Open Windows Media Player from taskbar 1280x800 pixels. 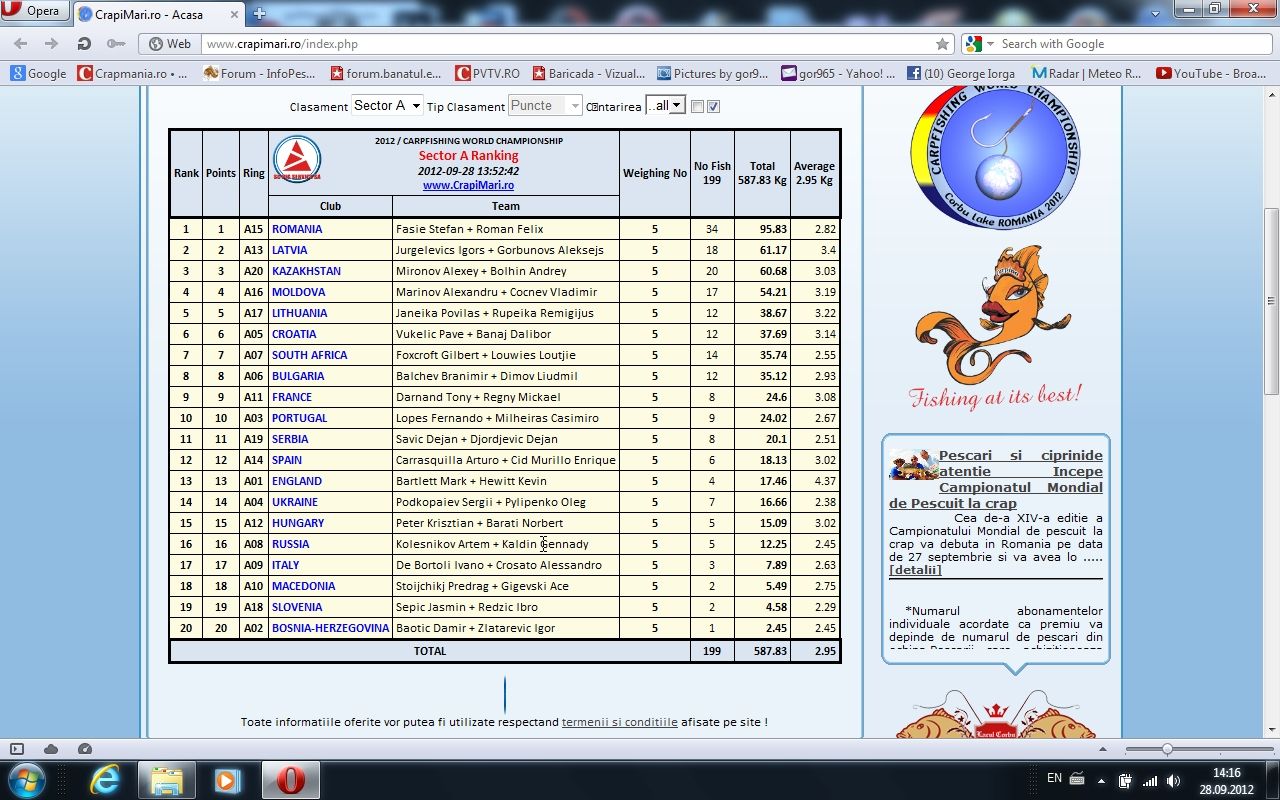click(228, 779)
